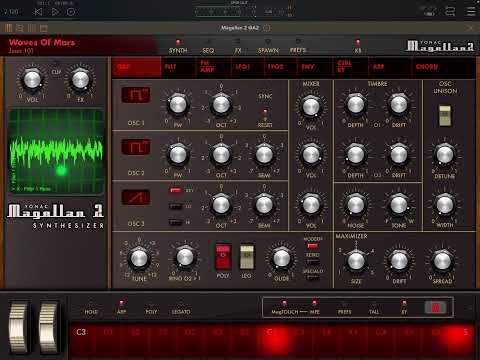Open keyboard PREFS button
Image resolution: width=480 pixels, height=360 pixels.
[x=344, y=308]
